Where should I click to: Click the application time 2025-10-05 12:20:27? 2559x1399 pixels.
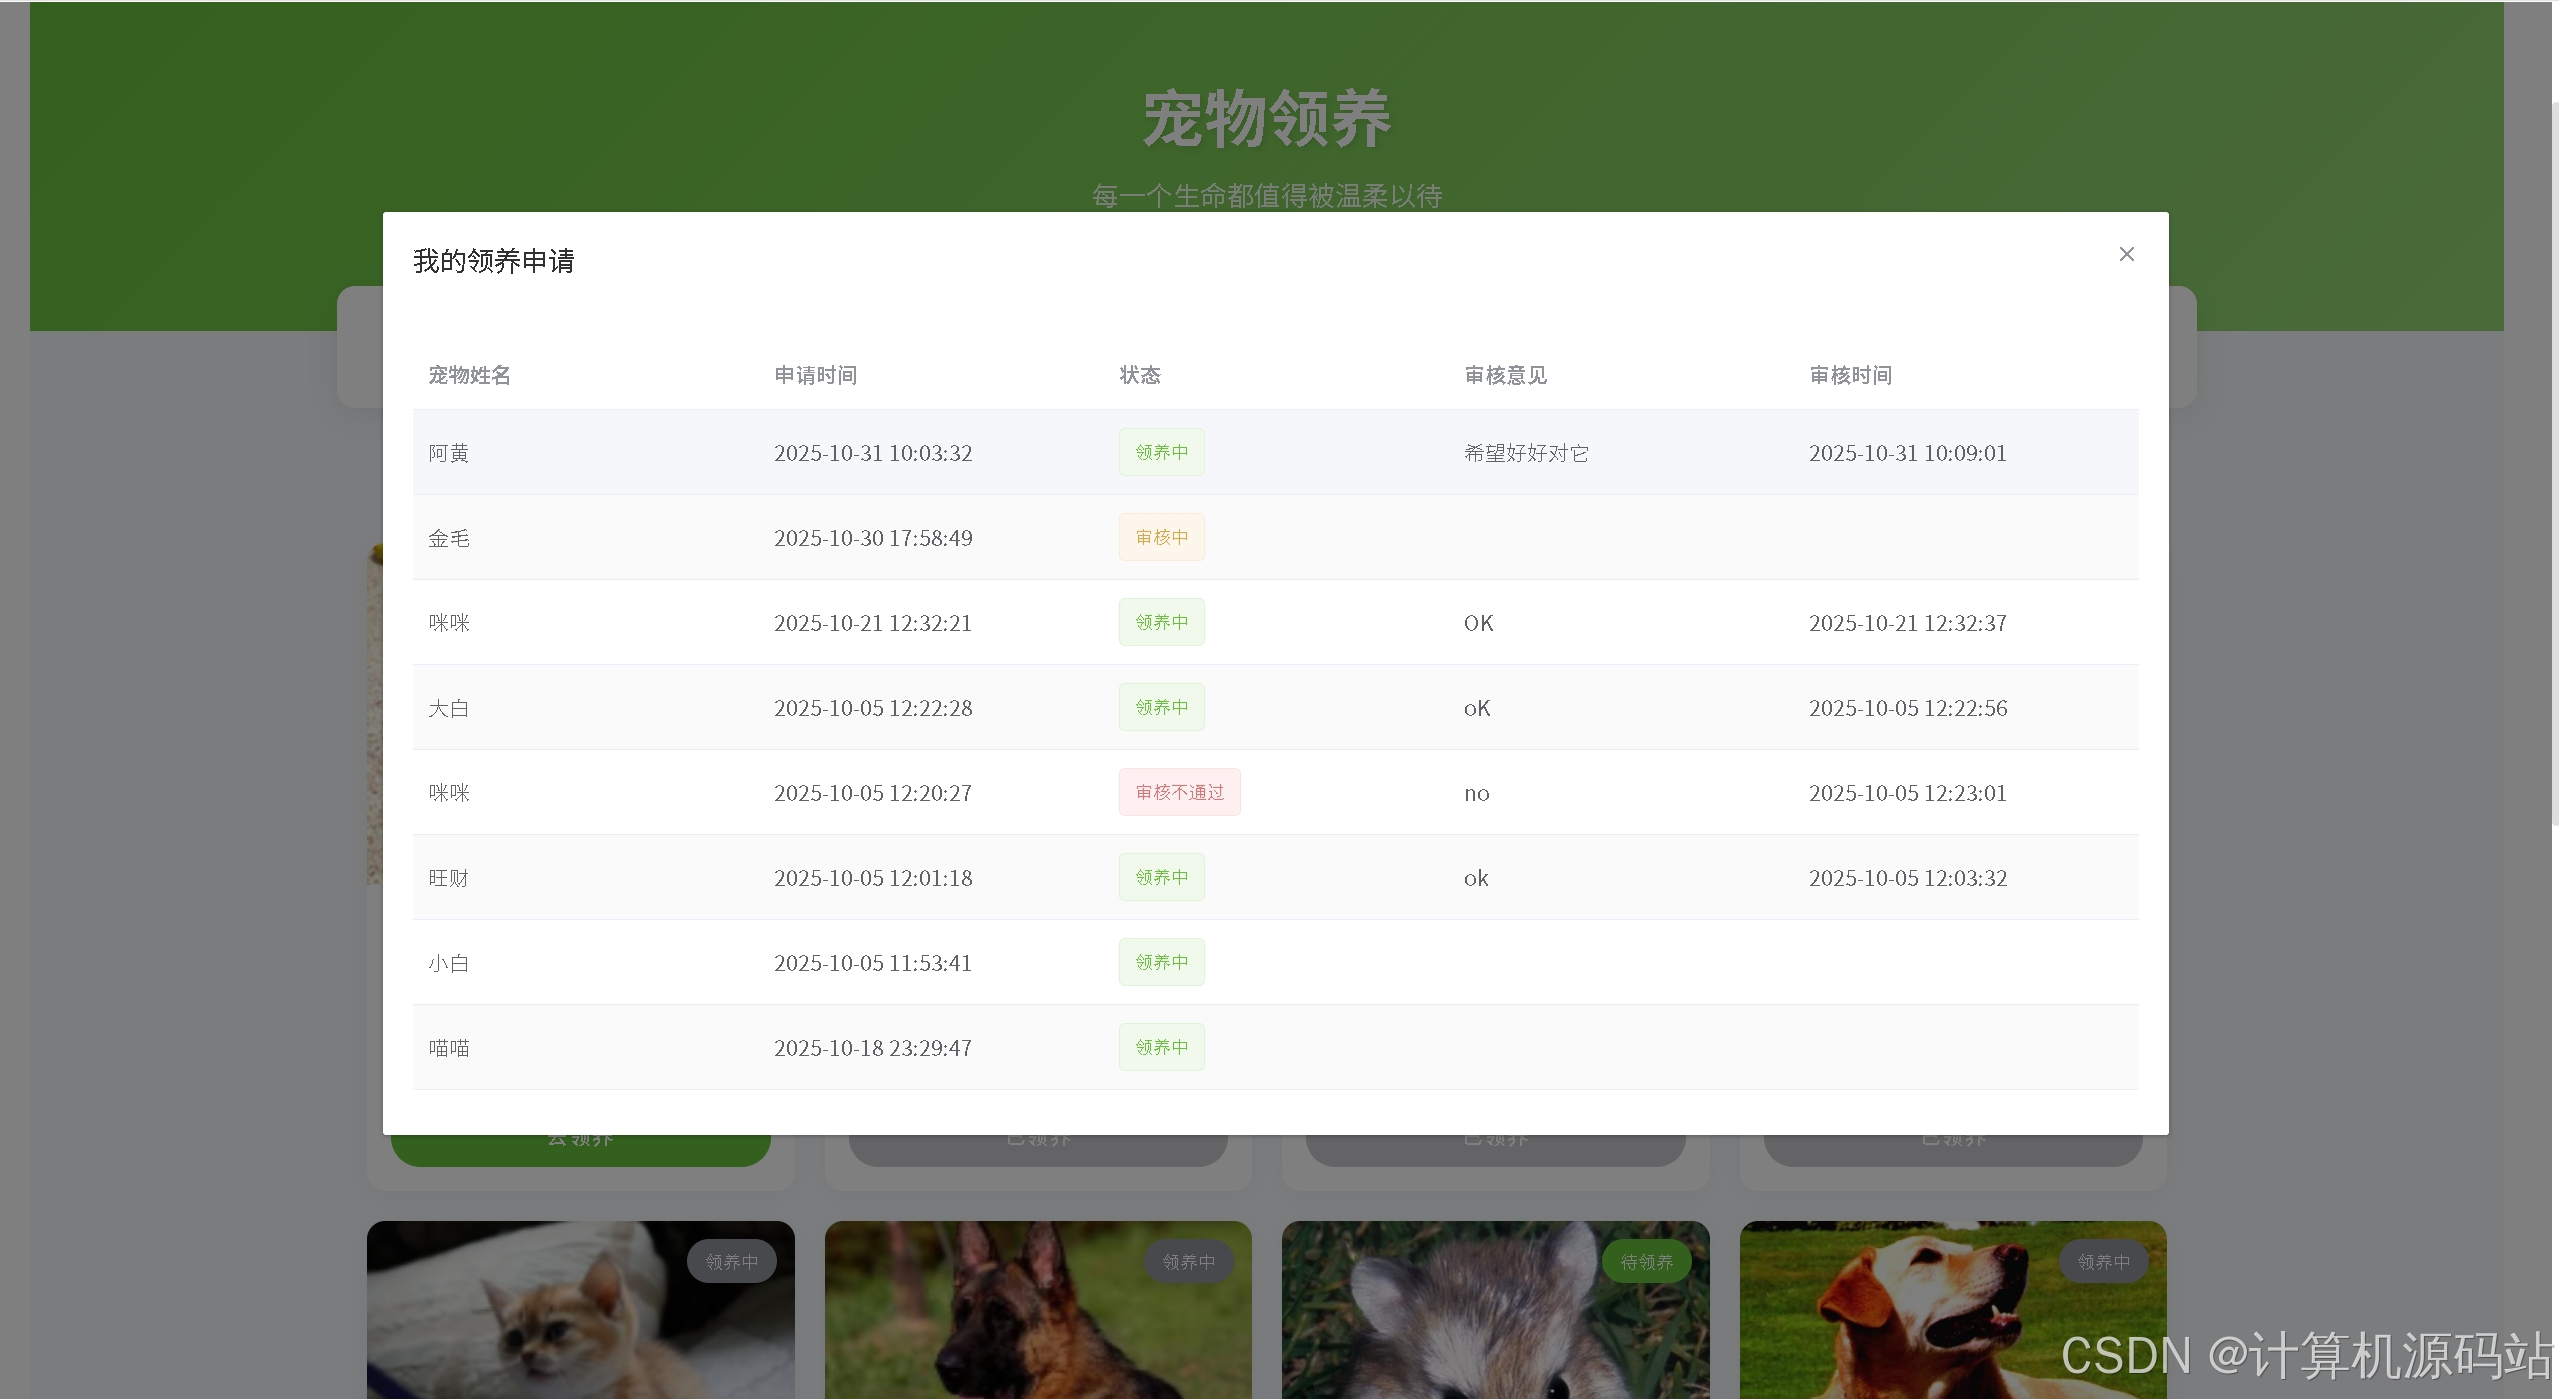pyautogui.click(x=873, y=793)
